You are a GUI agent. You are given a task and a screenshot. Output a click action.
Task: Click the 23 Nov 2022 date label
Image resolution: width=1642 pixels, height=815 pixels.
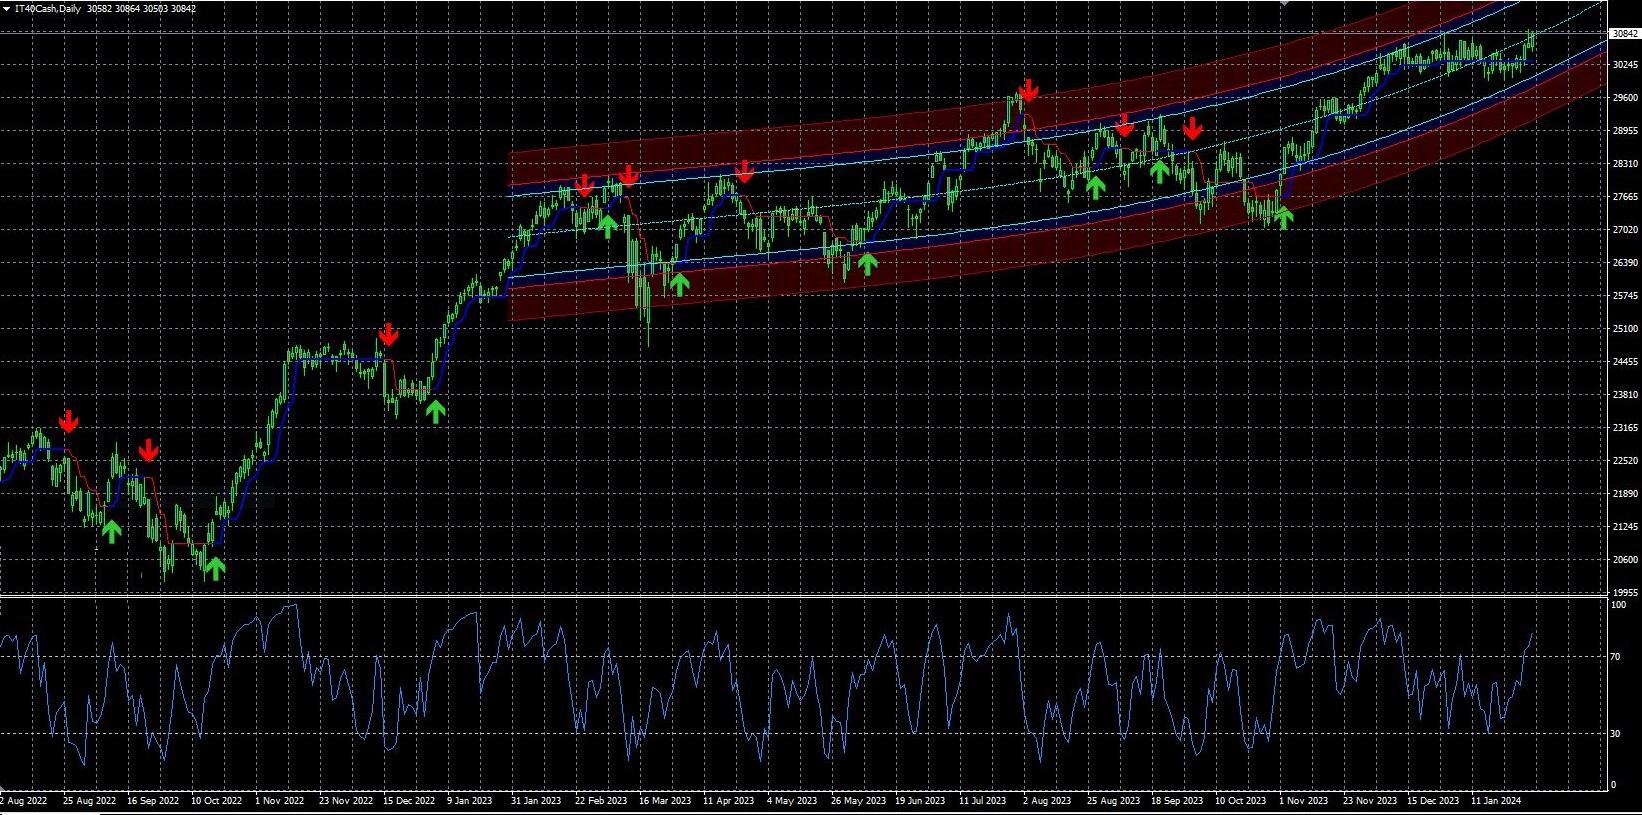tap(345, 801)
